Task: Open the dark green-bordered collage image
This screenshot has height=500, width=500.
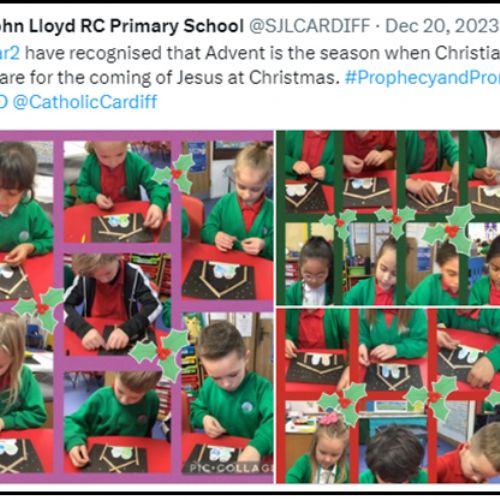Action: tap(388, 218)
